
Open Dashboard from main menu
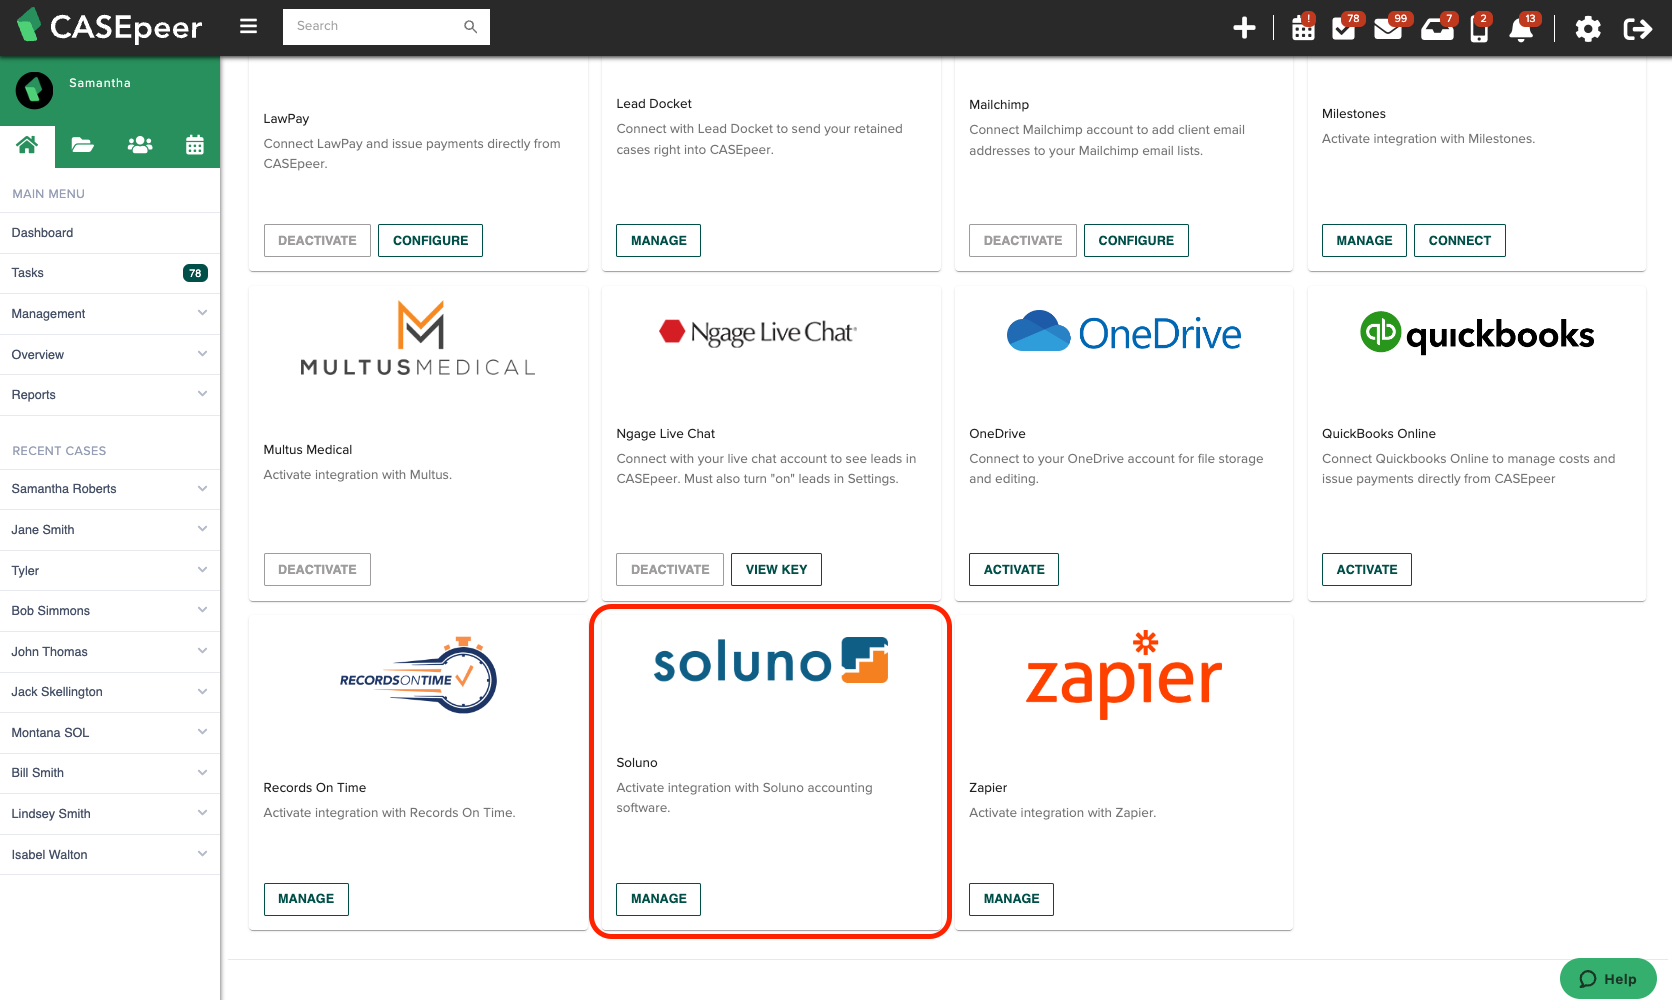coord(110,233)
